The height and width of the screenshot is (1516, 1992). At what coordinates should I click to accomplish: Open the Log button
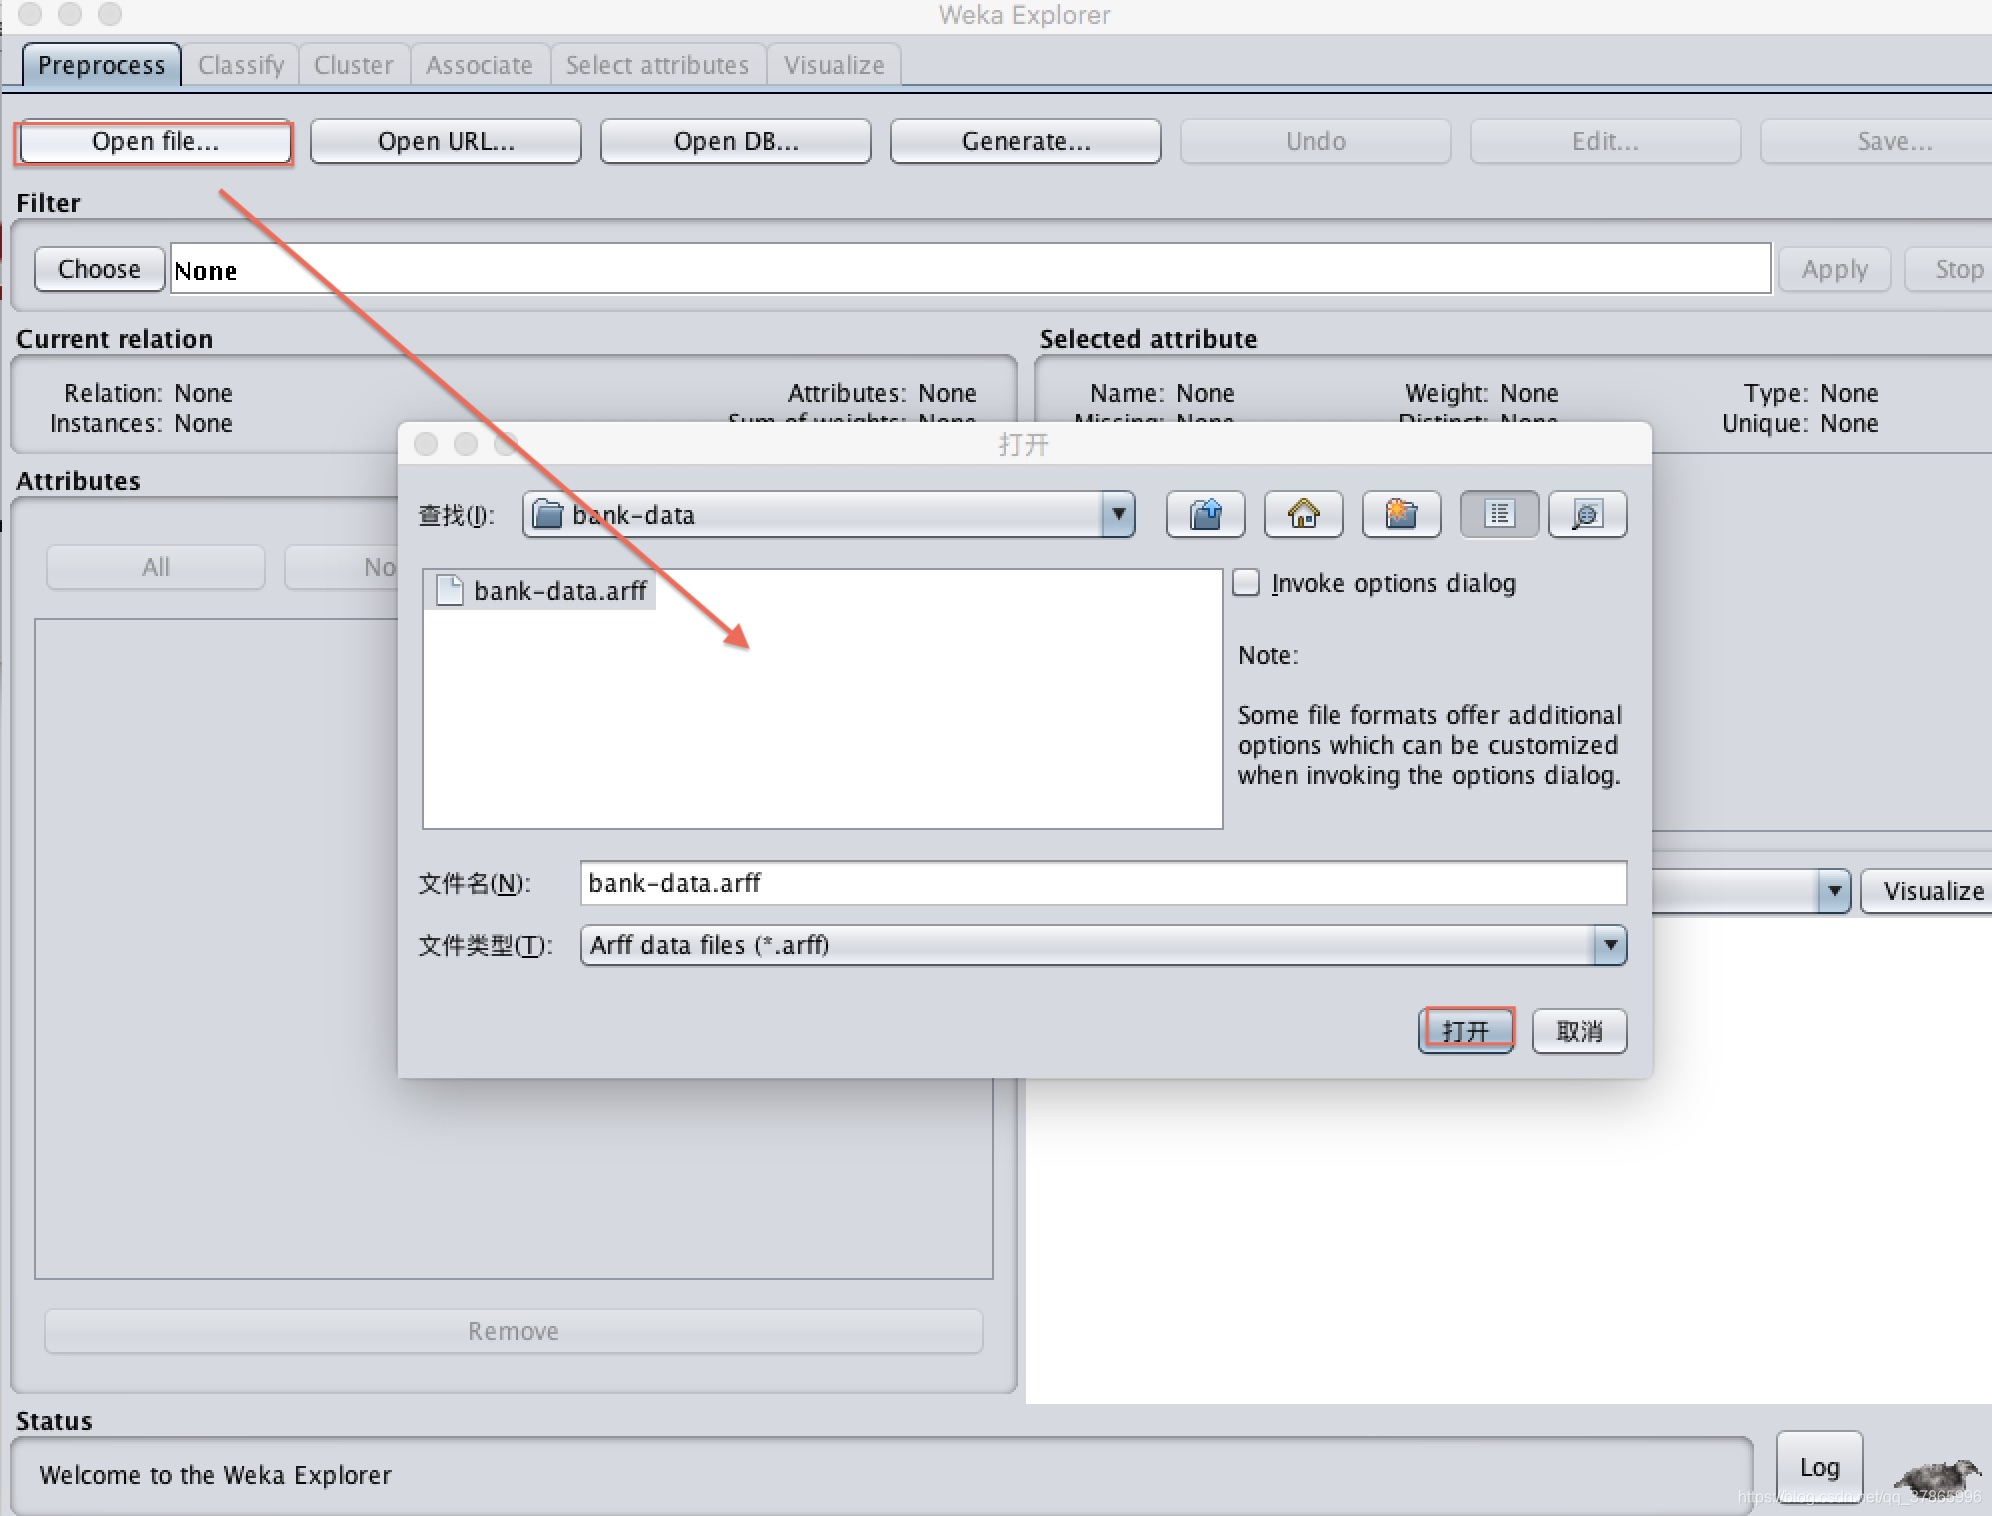1819,1467
